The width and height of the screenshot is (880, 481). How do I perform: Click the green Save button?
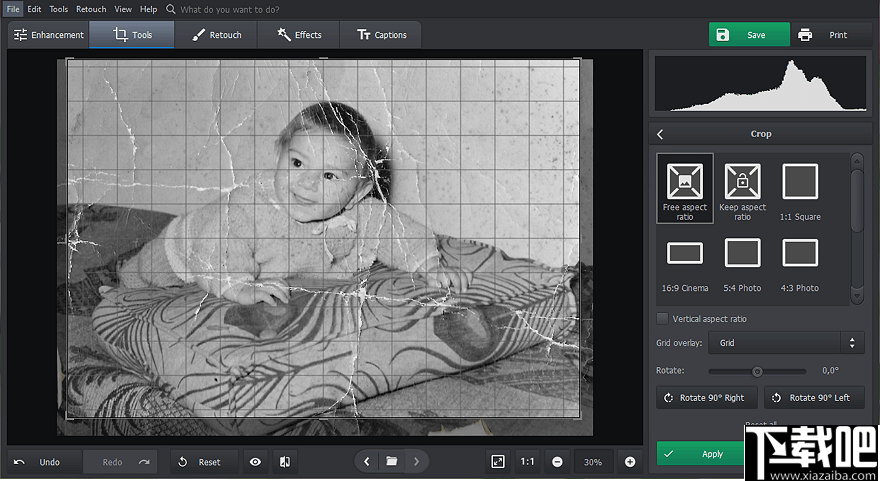749,35
